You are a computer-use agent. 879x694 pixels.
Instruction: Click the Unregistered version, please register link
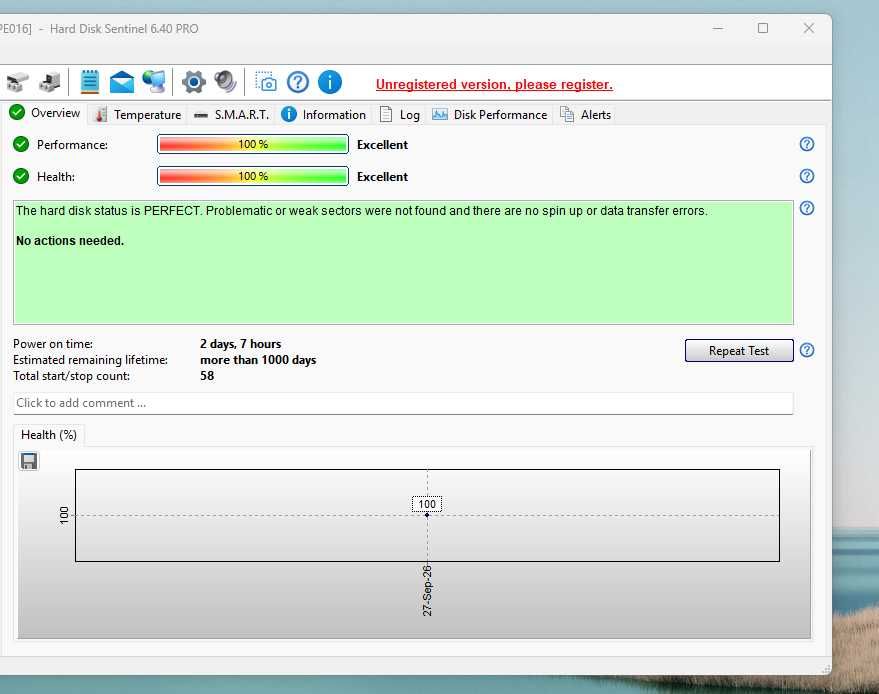click(x=494, y=85)
